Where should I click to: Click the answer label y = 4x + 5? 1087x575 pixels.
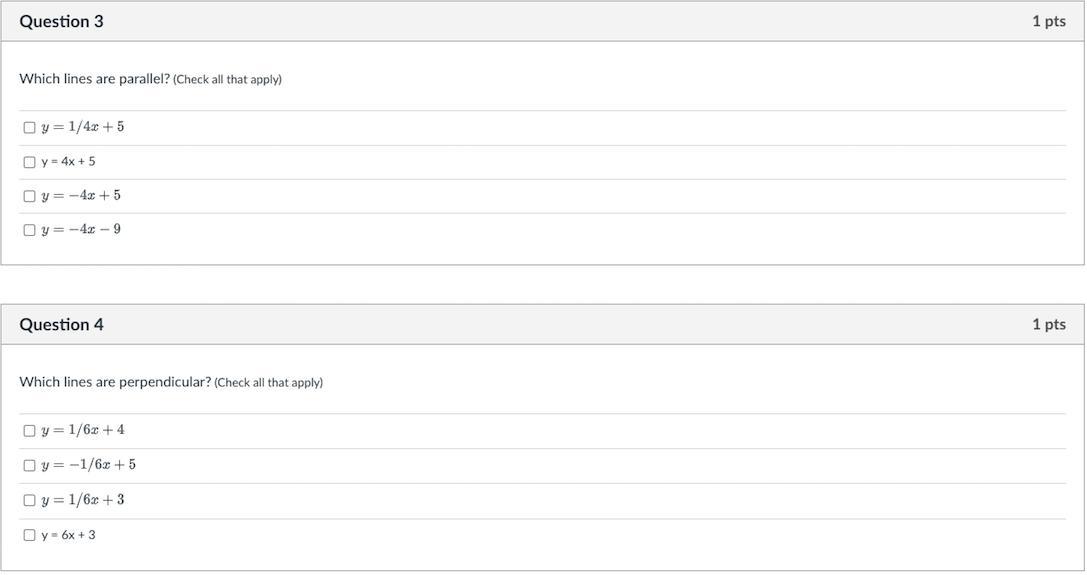click(x=68, y=162)
